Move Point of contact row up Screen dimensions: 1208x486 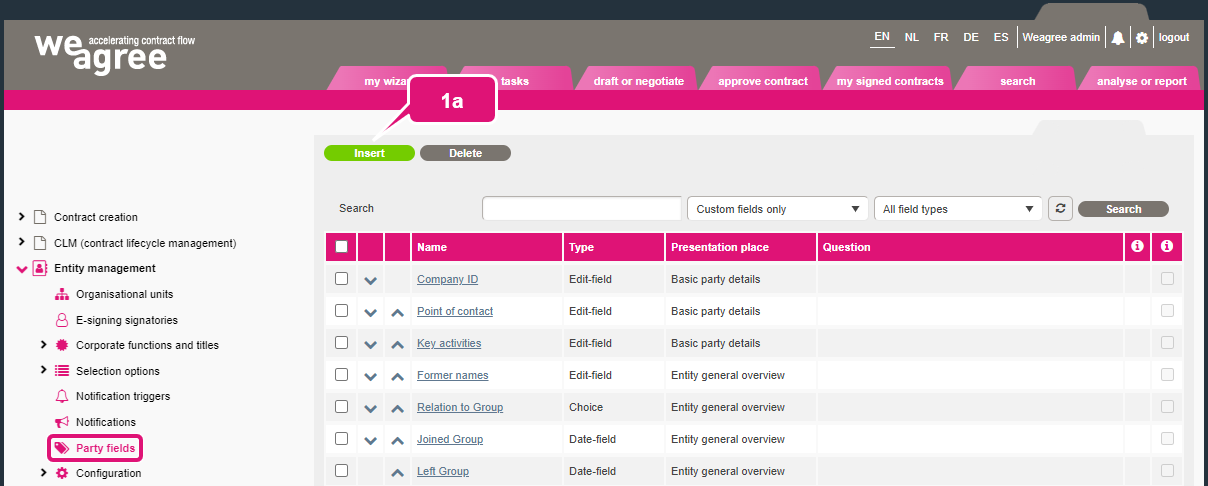(x=397, y=312)
